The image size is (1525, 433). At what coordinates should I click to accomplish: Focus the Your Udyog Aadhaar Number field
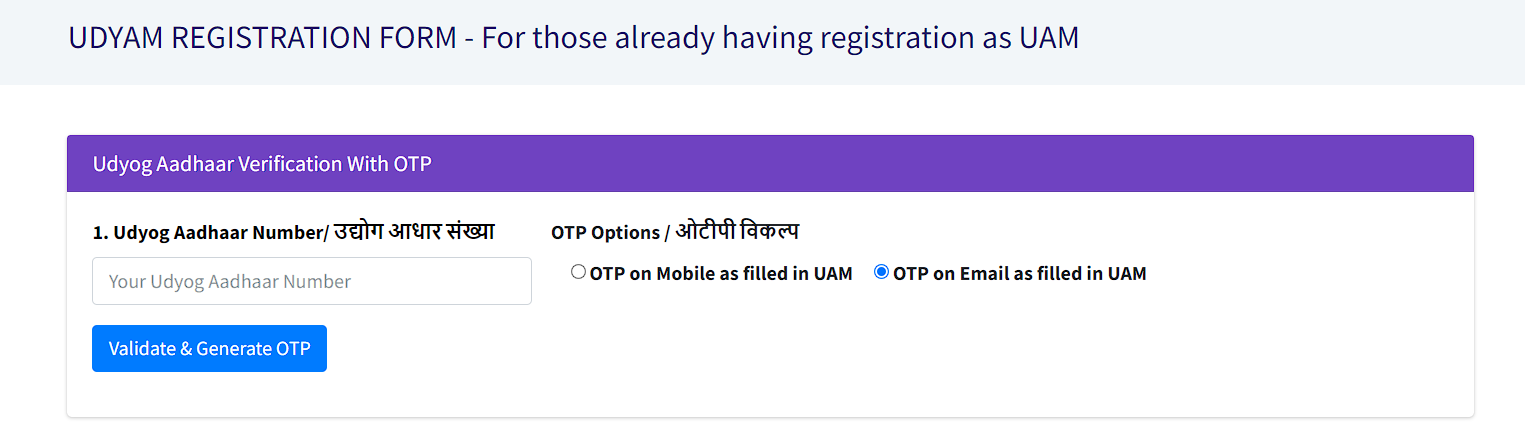coord(312,281)
